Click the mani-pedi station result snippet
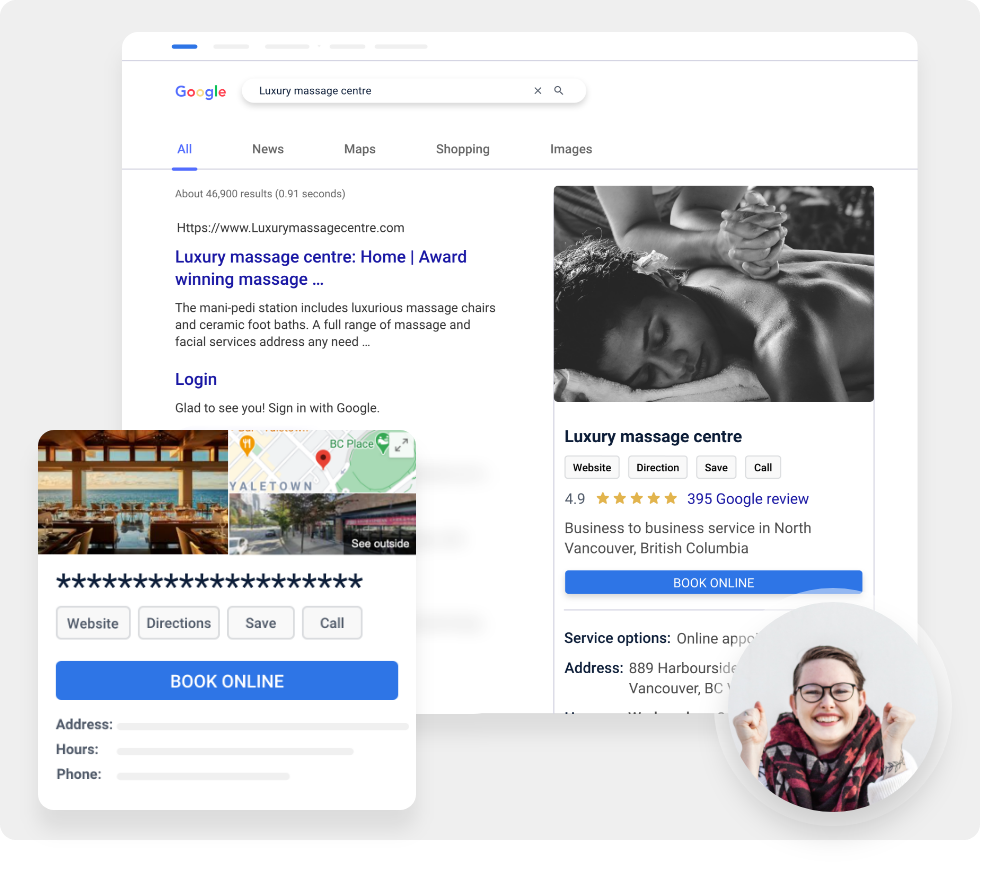The height and width of the screenshot is (877, 983). coord(335,325)
